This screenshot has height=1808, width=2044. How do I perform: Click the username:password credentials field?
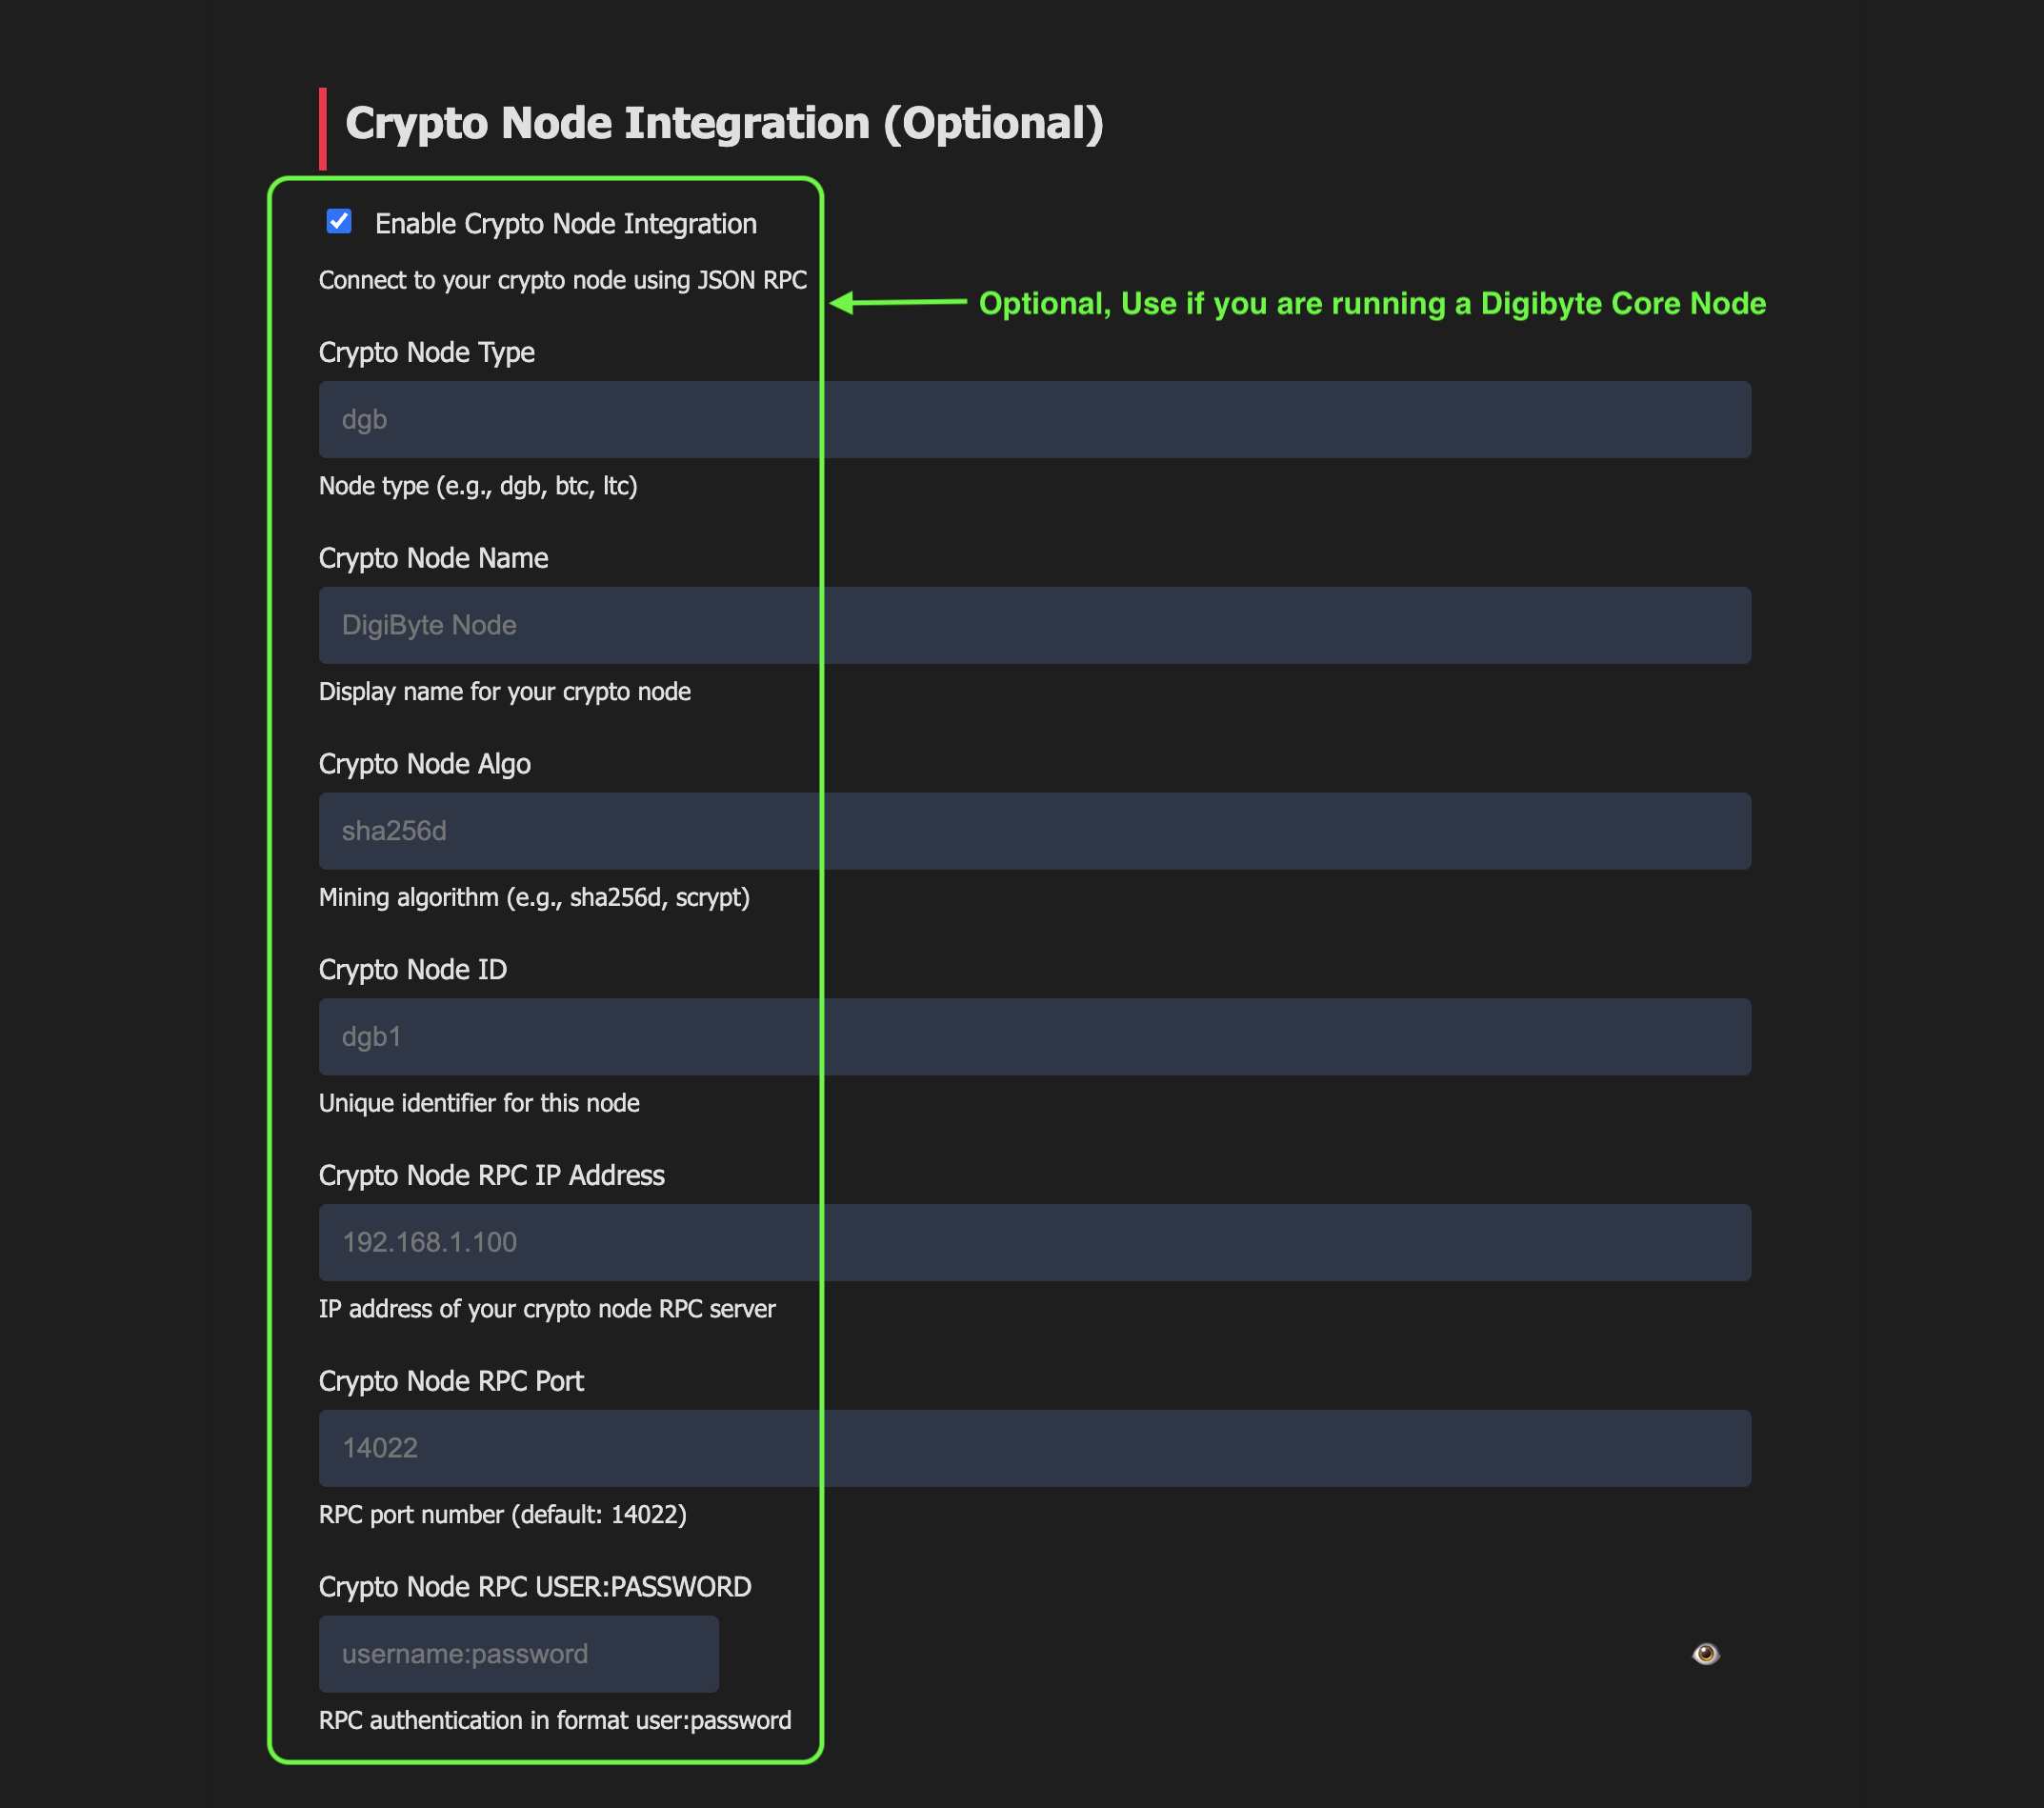[518, 1653]
